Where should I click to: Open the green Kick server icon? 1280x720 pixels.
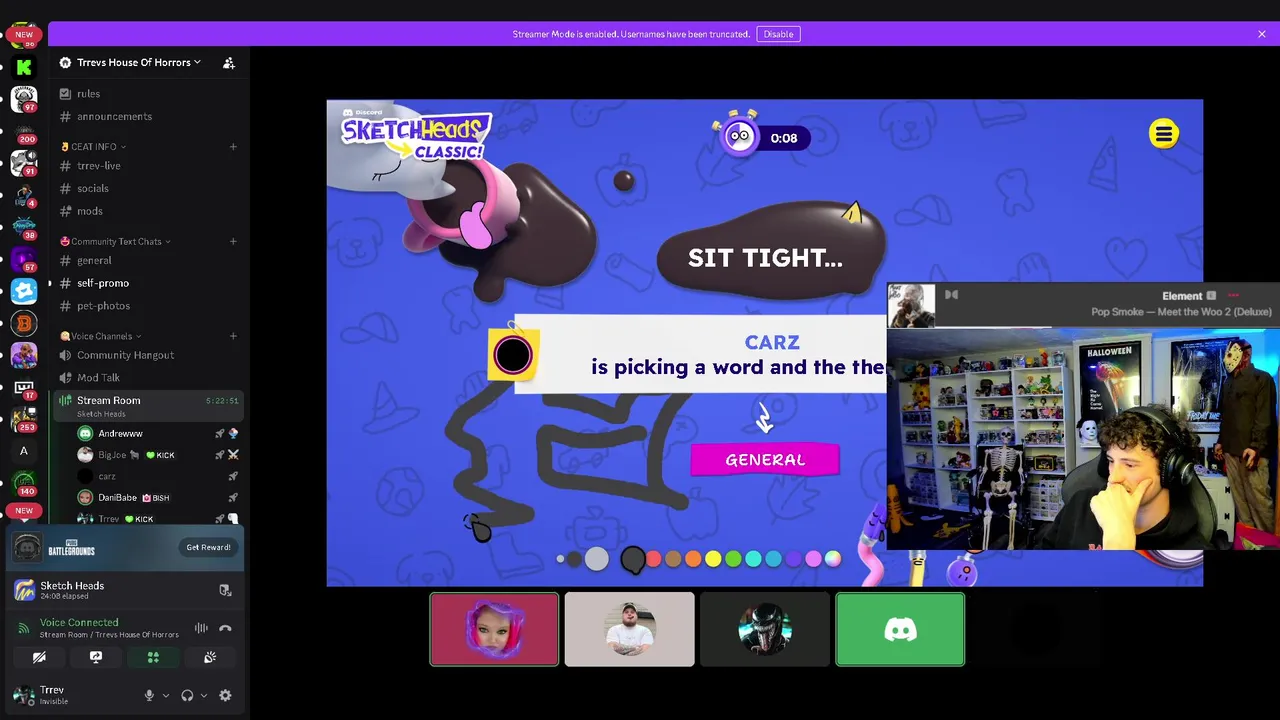click(x=24, y=67)
